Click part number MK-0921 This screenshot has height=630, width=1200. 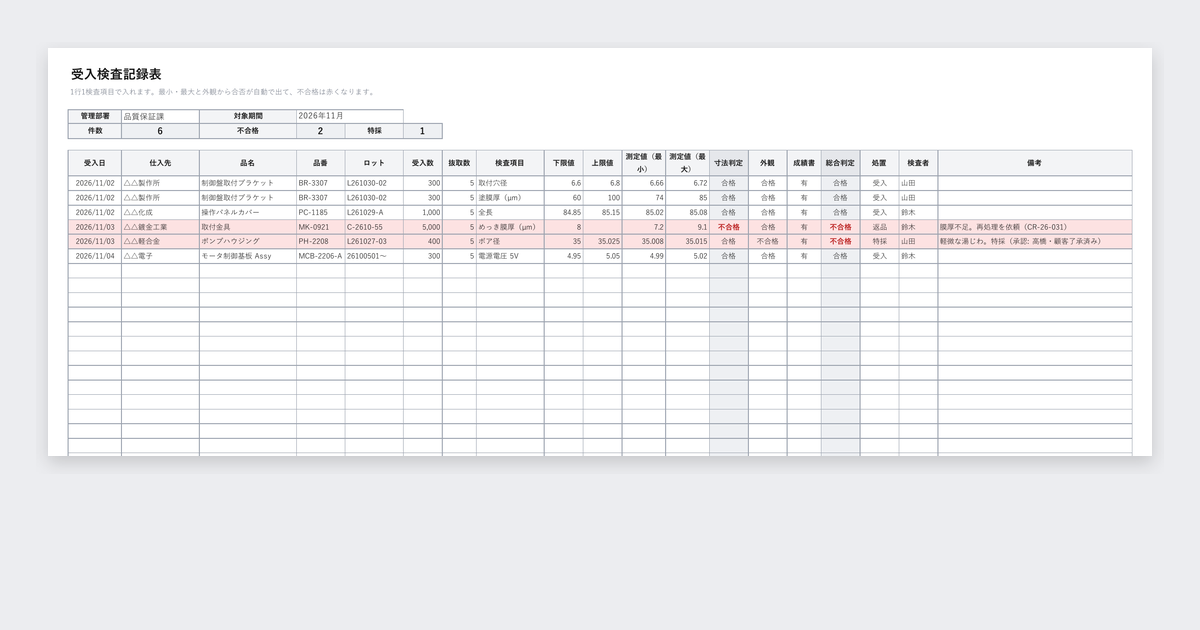(x=321, y=227)
